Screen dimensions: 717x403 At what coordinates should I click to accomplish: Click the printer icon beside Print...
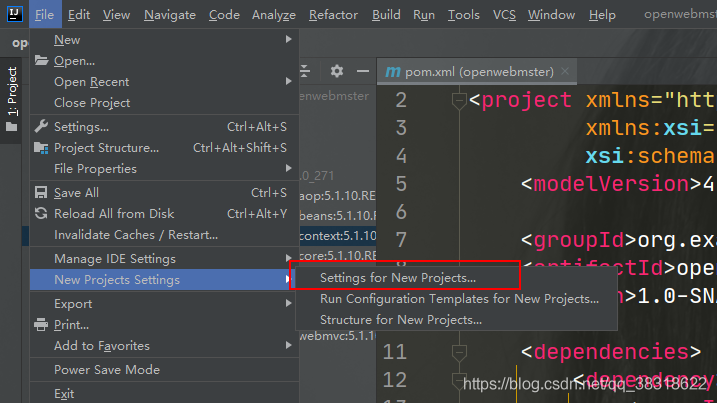tap(41, 324)
